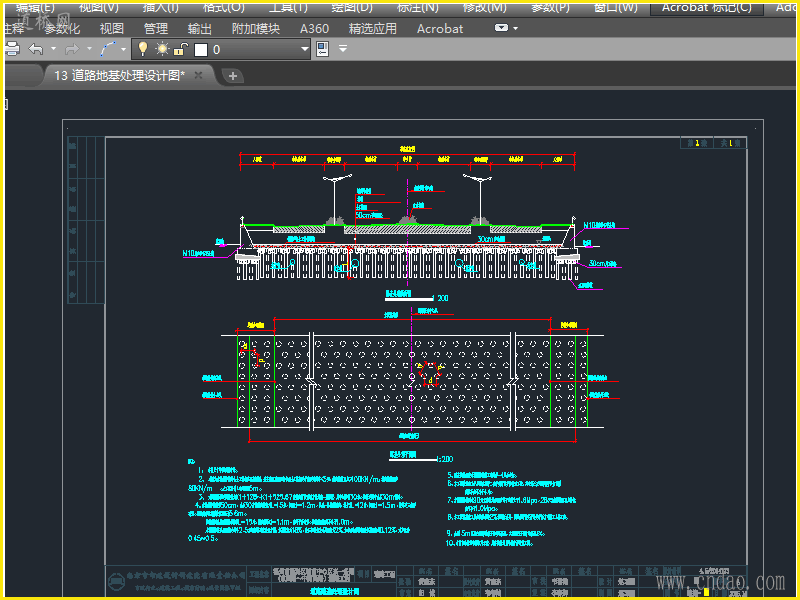Image resolution: width=800 pixels, height=600 pixels.
Task: Expand quick access toolbar customize arrow
Action: coord(344,49)
